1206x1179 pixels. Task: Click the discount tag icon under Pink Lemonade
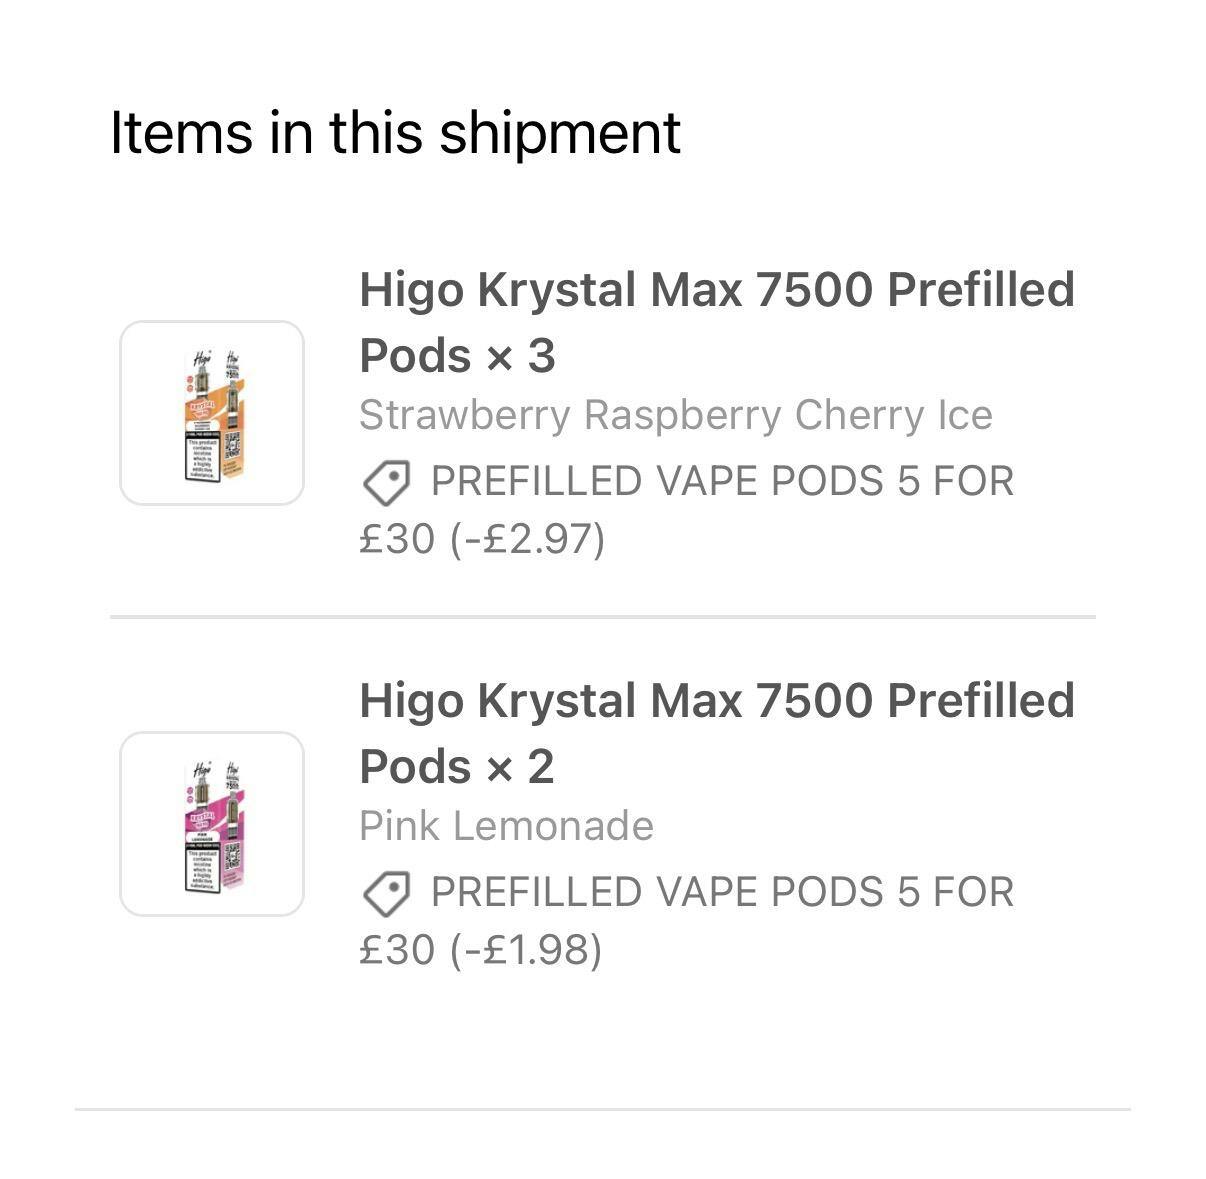[x=386, y=893]
